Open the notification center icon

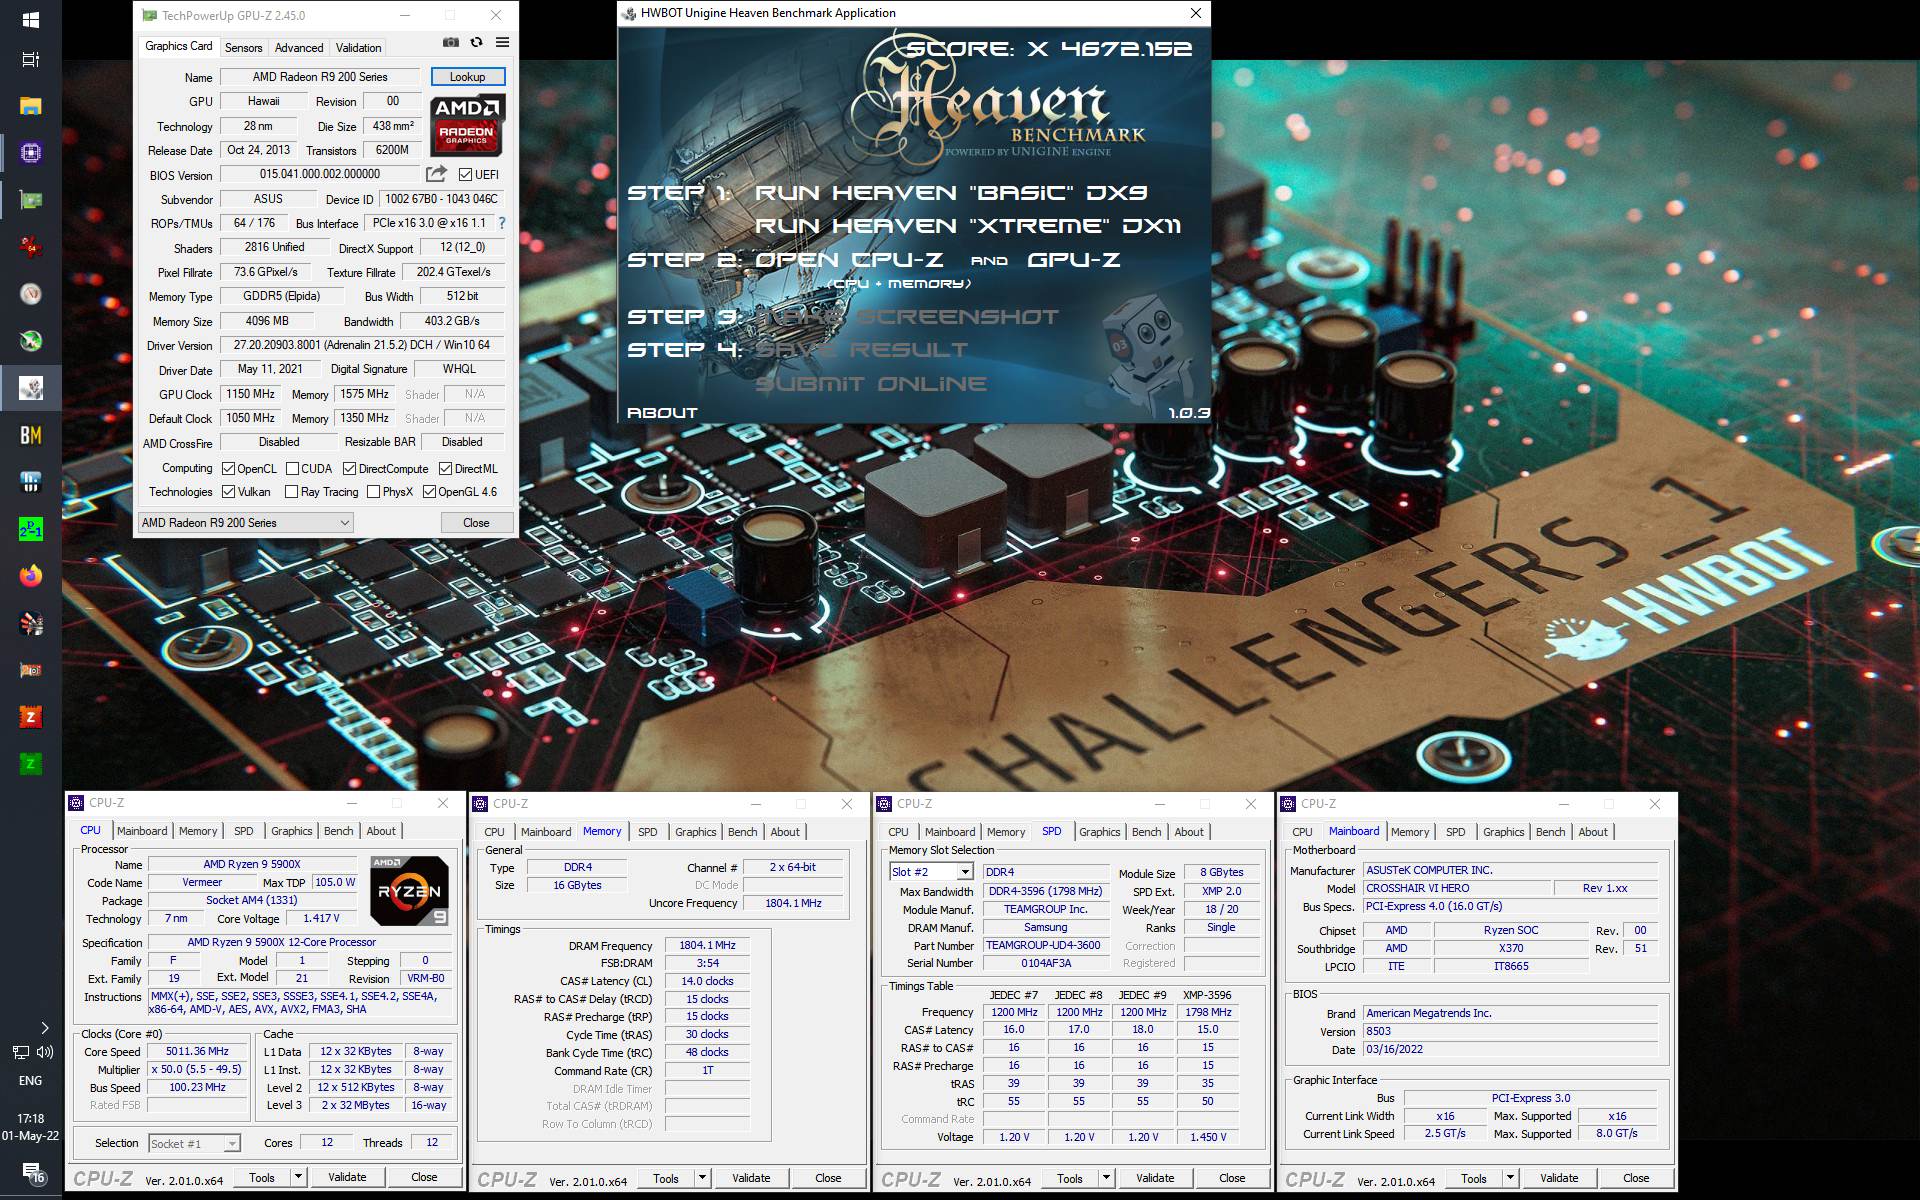click(x=31, y=1172)
